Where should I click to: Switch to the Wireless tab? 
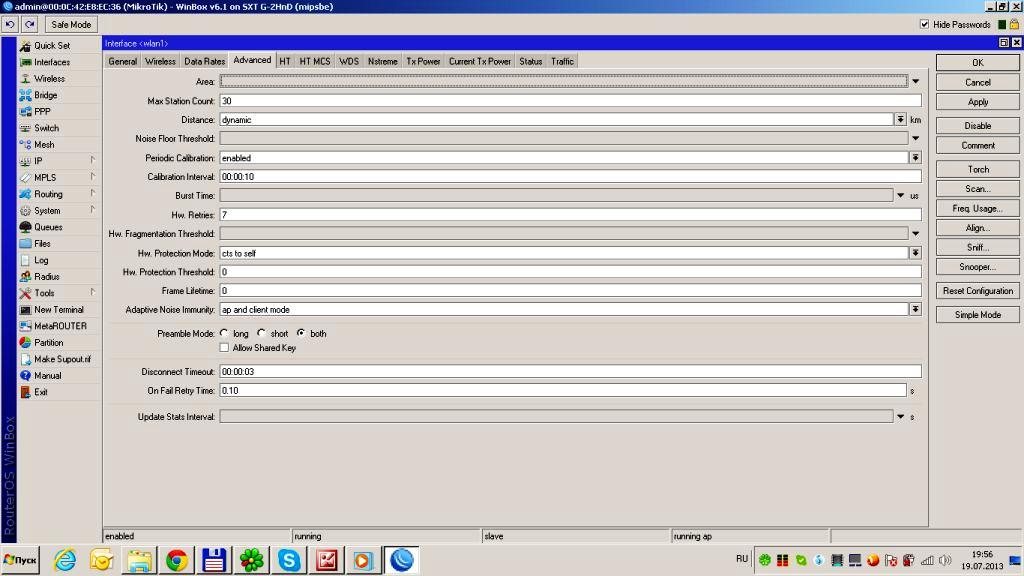(160, 61)
